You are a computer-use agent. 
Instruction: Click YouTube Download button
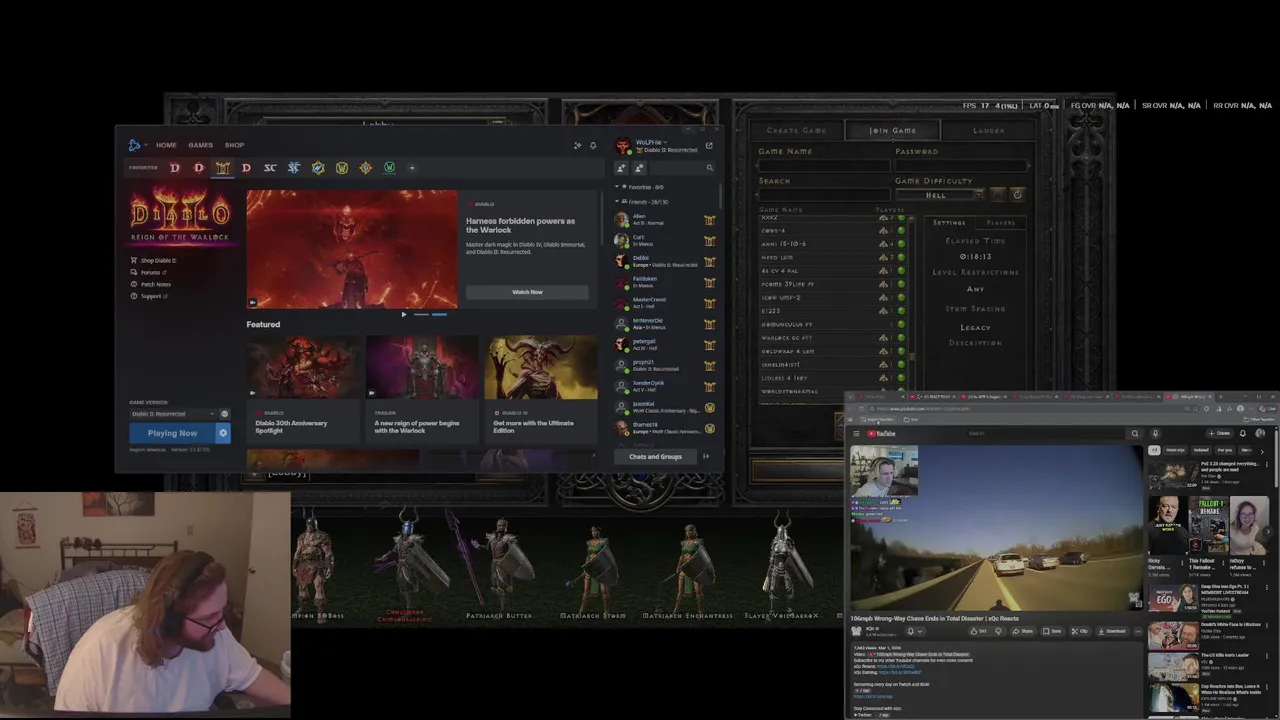tap(1112, 631)
